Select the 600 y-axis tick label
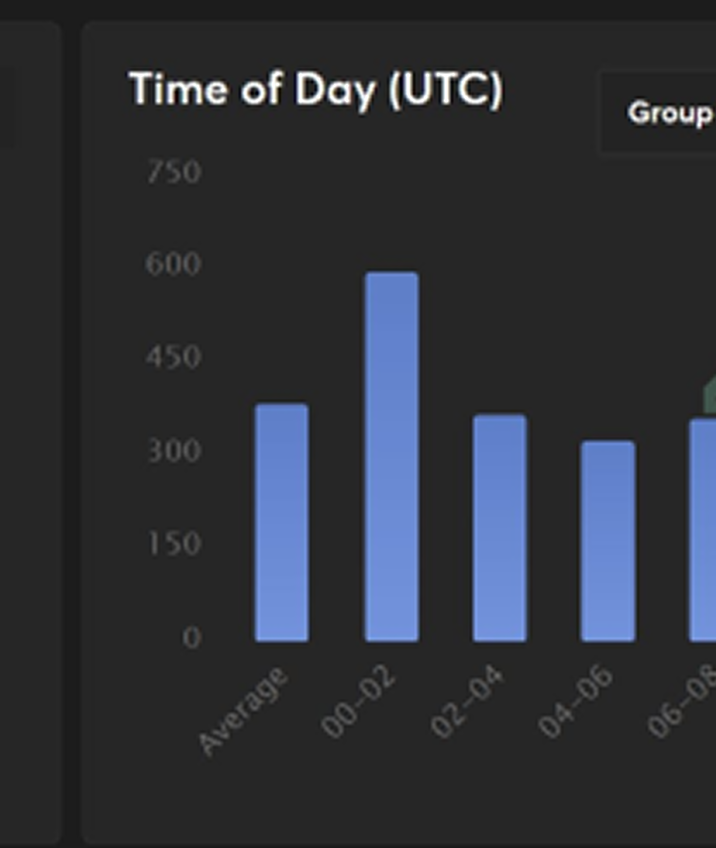 [173, 264]
